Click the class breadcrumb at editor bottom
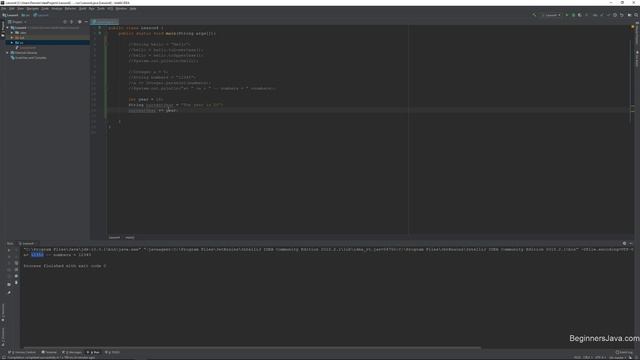Viewport: 640px width, 360px height. pyautogui.click(x=114, y=238)
